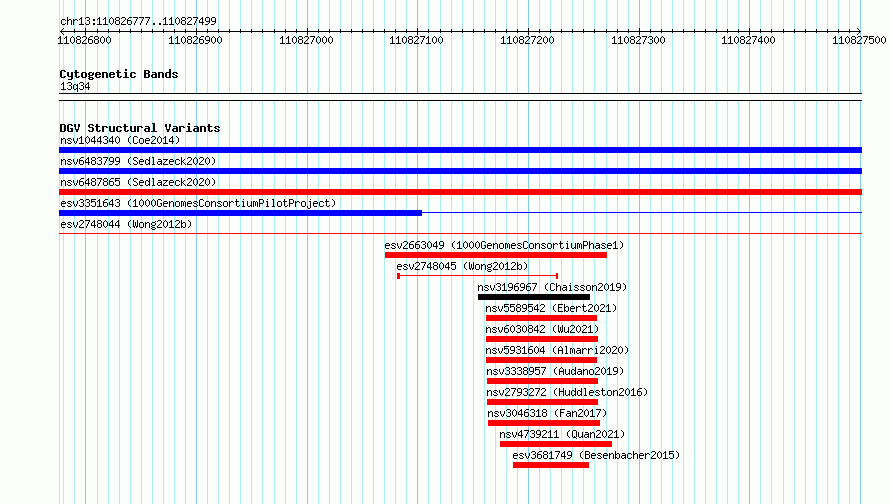Viewport: 890px width, 504px height.
Task: Click the chr13:110826777..110827499 region label
Action: tap(138, 21)
